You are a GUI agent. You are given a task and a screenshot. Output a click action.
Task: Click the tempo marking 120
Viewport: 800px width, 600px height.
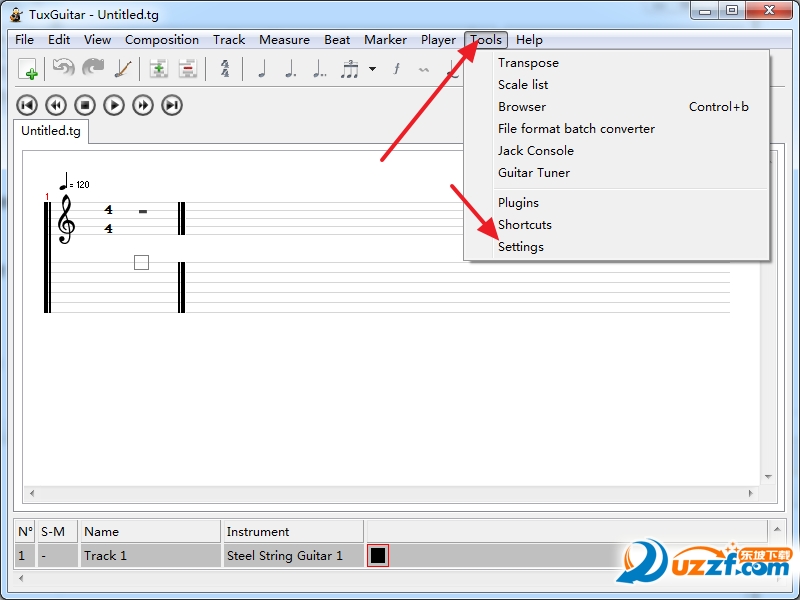[x=74, y=182]
